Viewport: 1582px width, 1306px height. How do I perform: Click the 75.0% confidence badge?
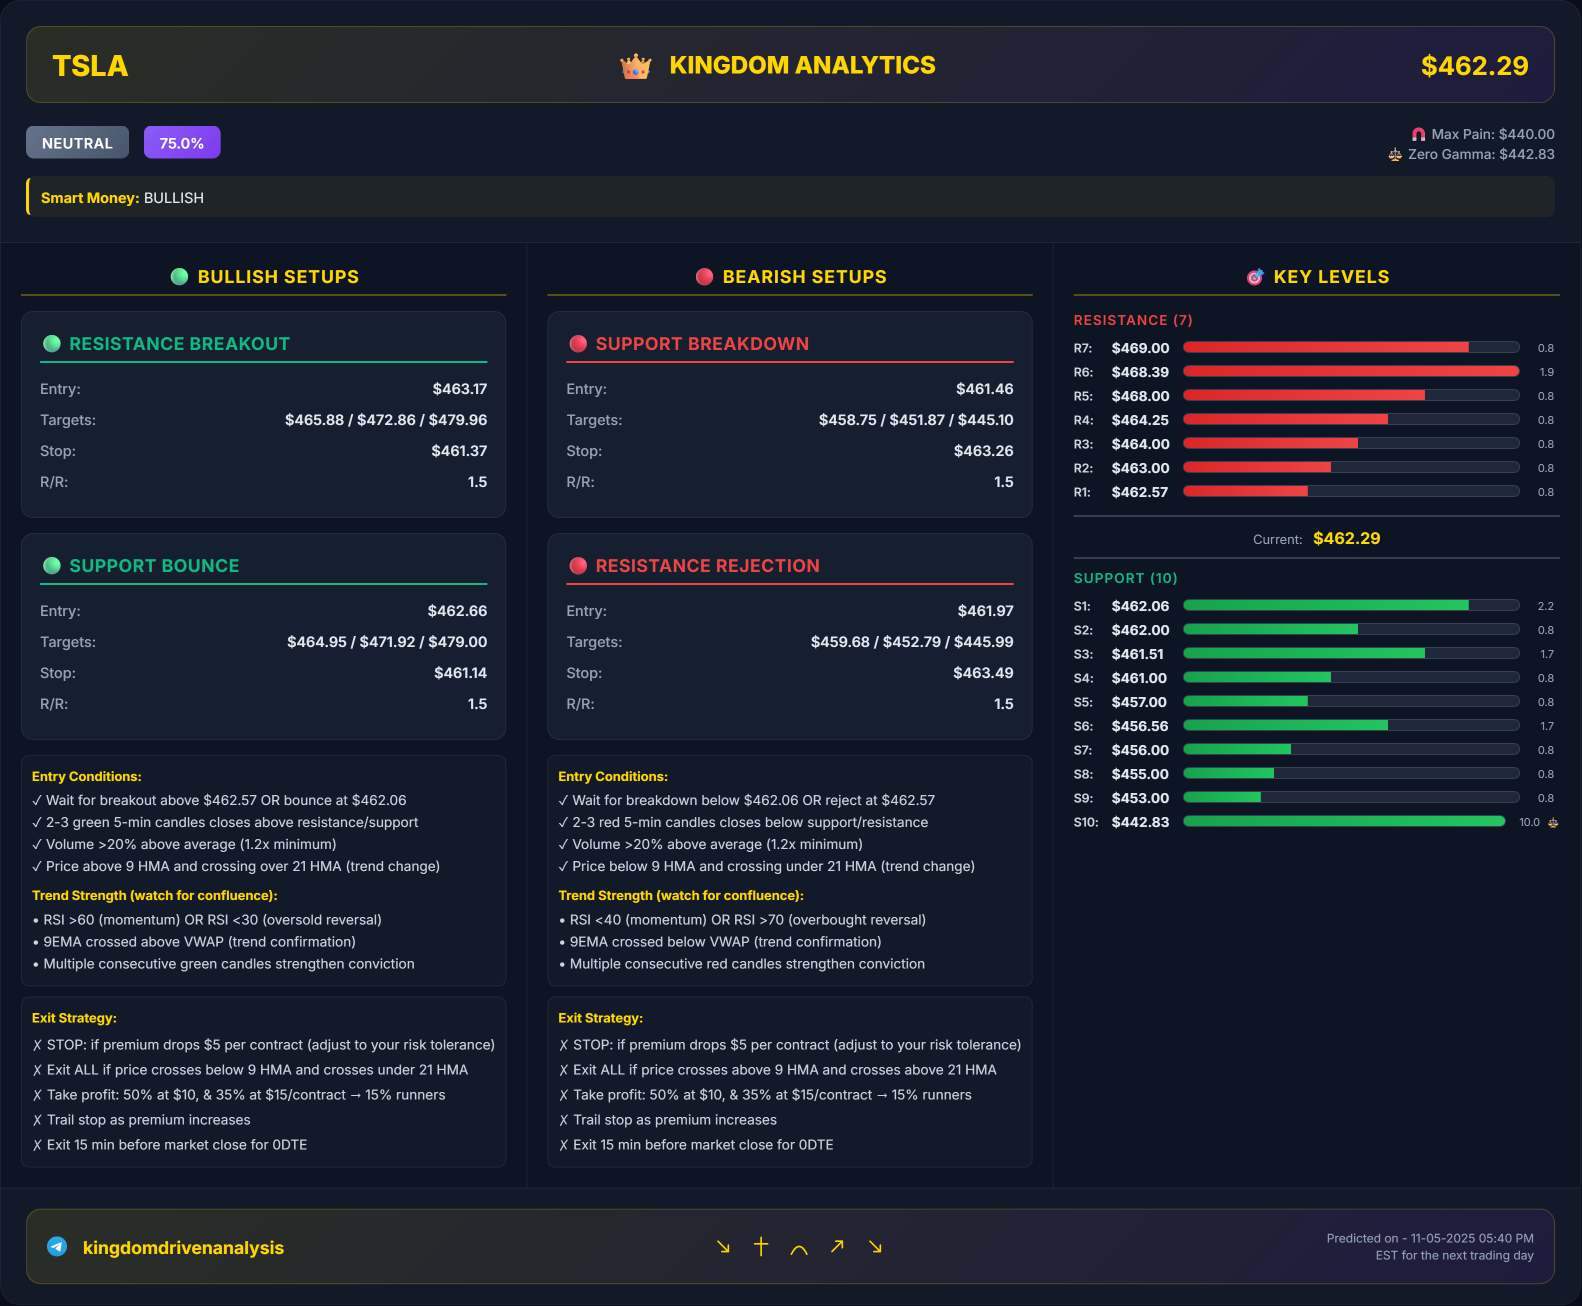click(x=182, y=143)
